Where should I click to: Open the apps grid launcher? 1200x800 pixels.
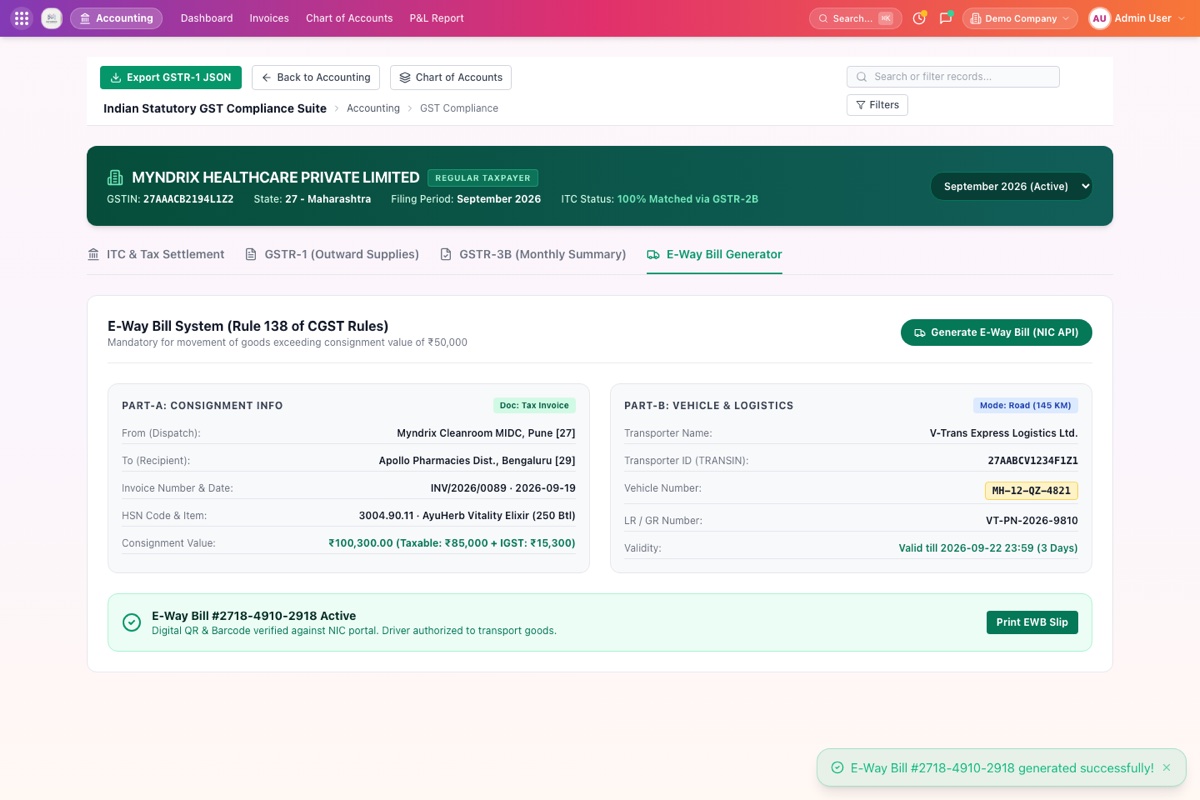pyautogui.click(x=21, y=18)
